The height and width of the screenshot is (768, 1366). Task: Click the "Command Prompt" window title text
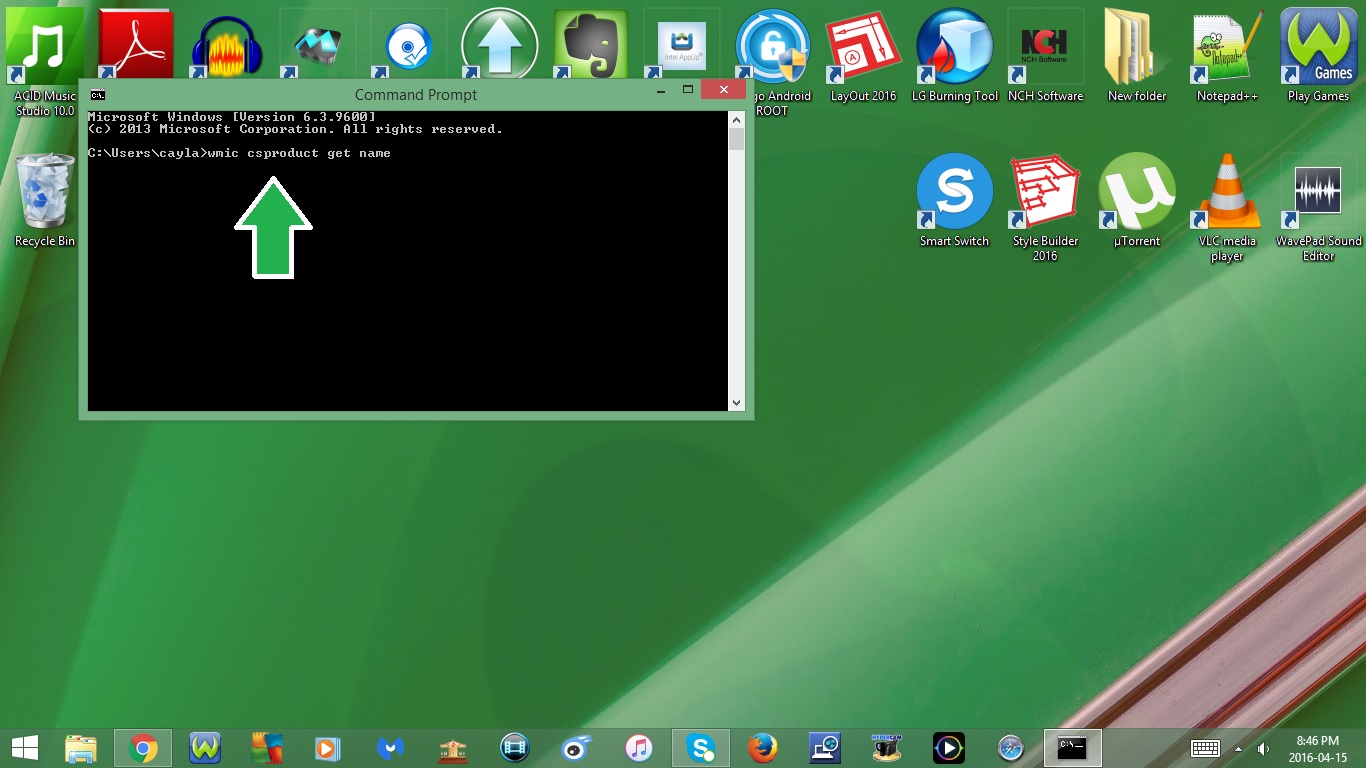pyautogui.click(x=416, y=95)
